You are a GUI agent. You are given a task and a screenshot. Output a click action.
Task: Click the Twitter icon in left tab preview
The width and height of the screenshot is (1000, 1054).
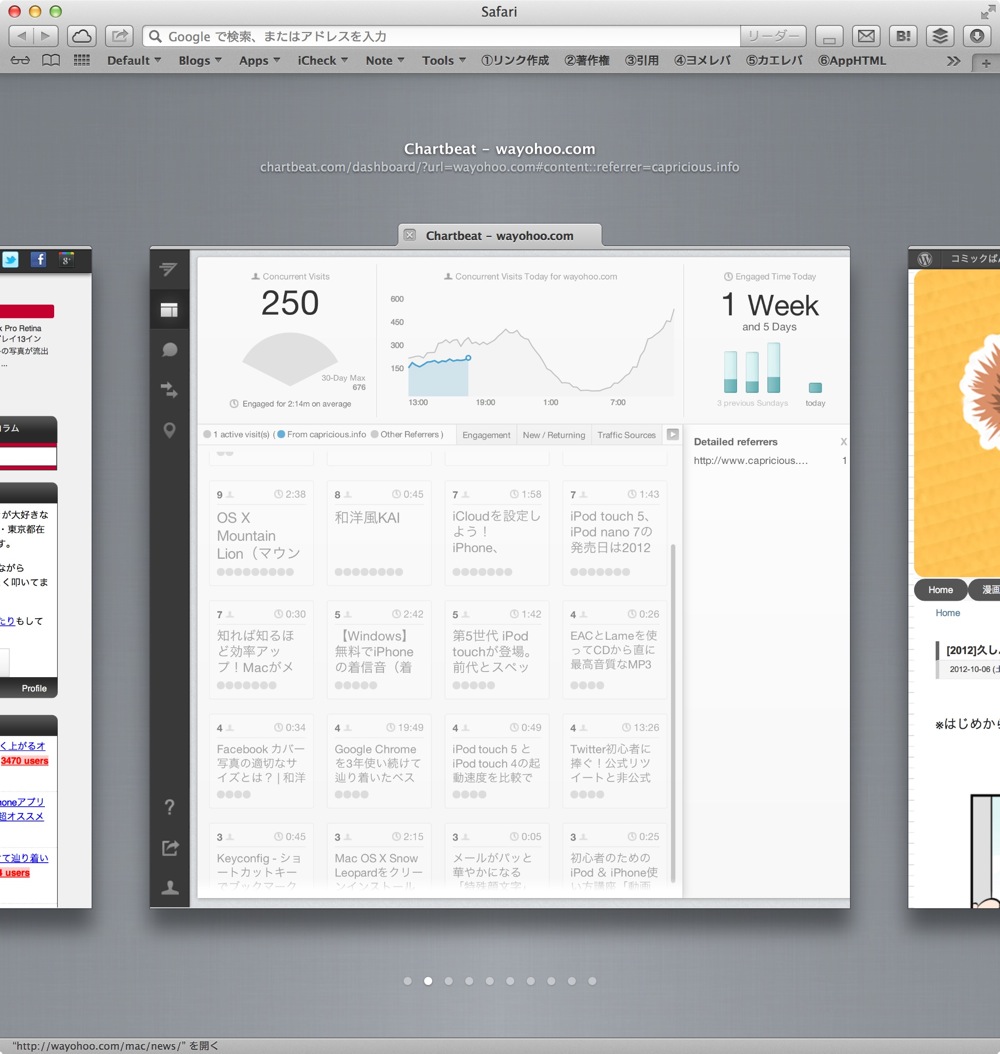click(x=10, y=259)
